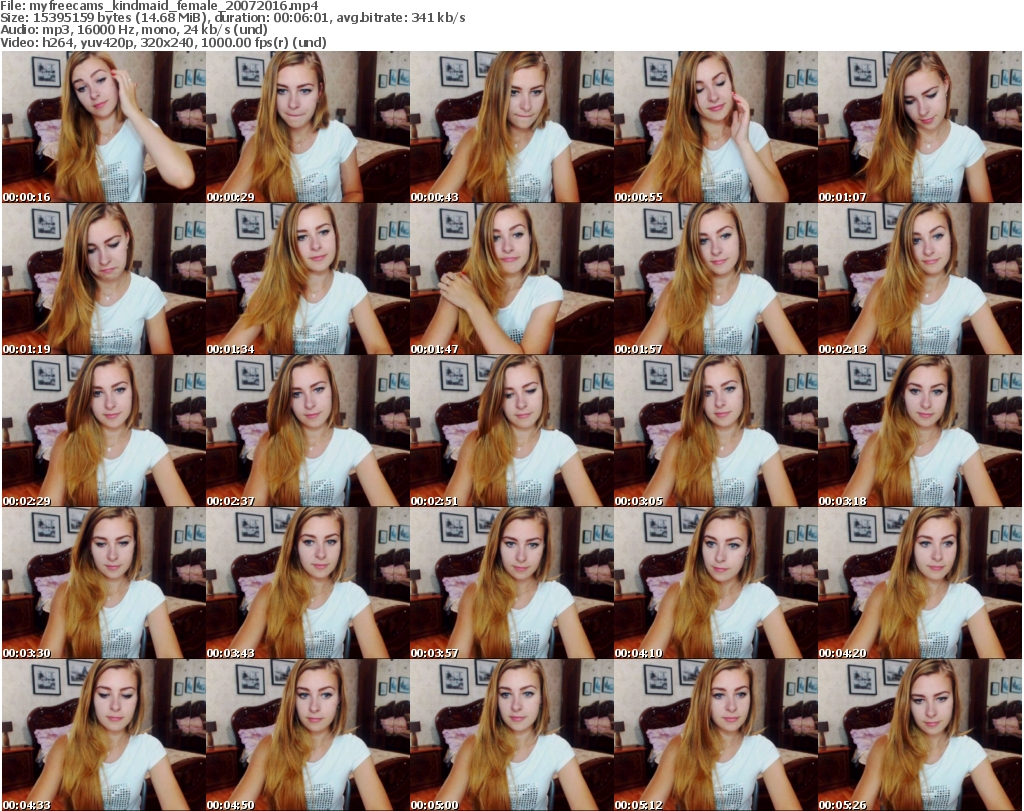Click the 00:03:30 video frame
Viewport: 1024px width, 811px height.
coord(104,583)
